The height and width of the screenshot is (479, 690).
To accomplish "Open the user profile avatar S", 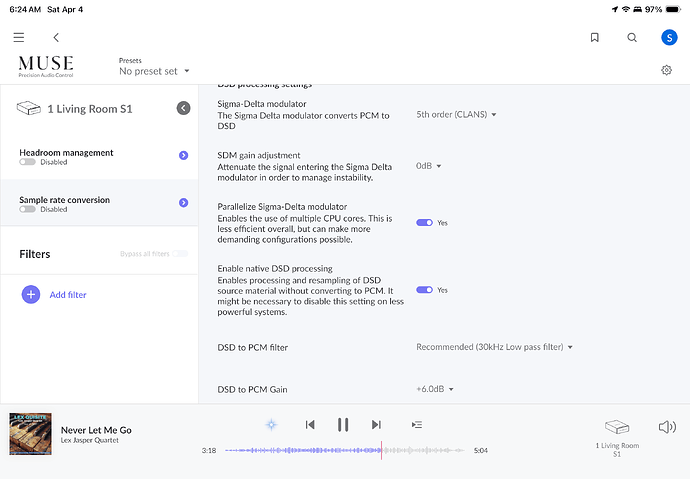I will (x=669, y=37).
